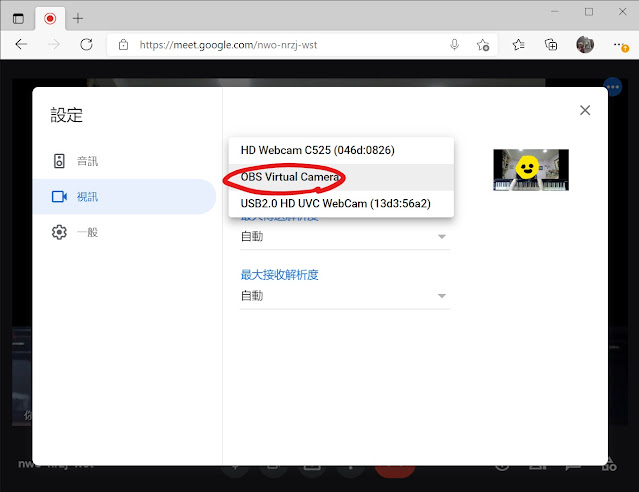
Task: Maximize the browser window
Action: point(589,12)
